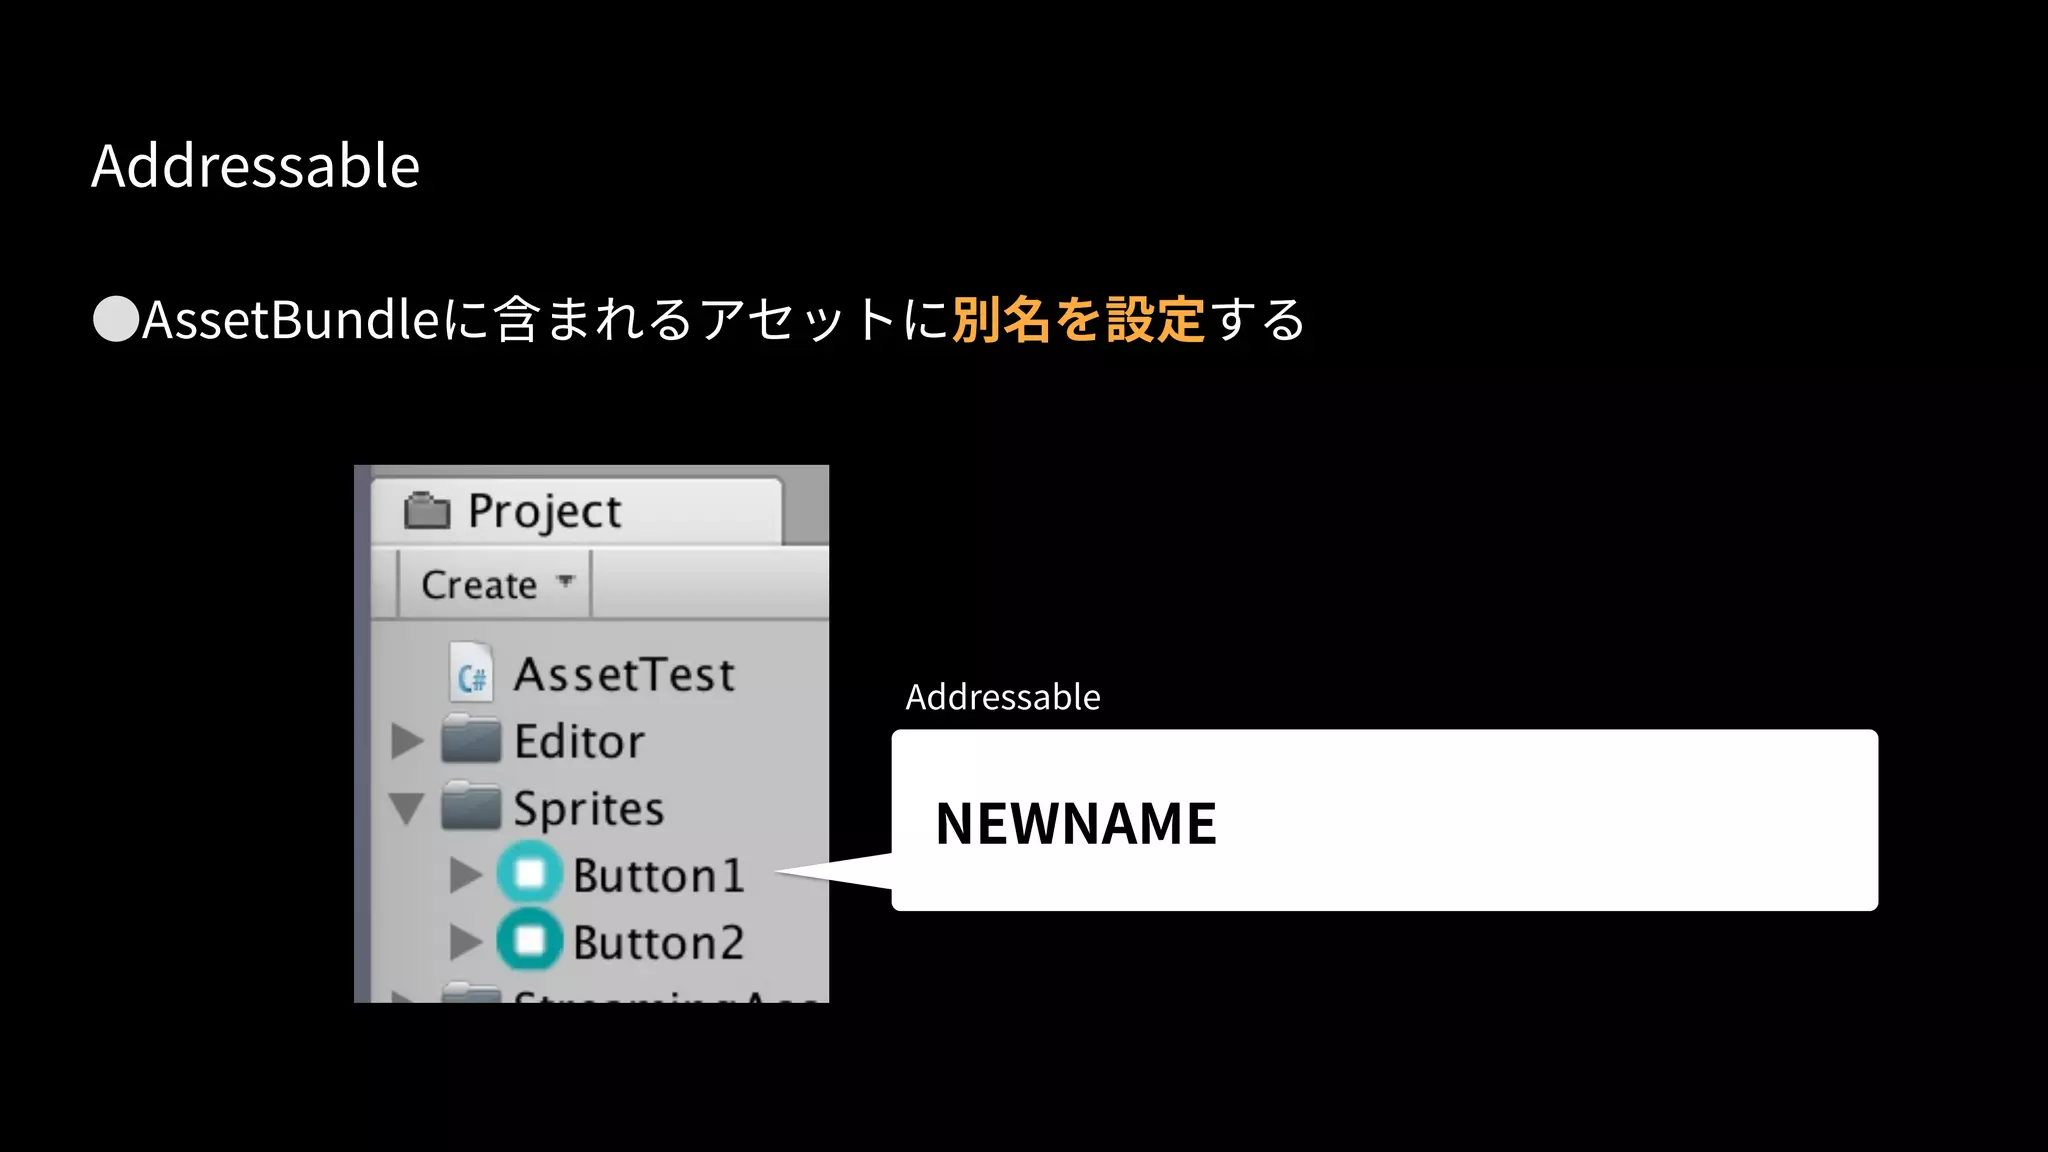Click the Project tab folder icon
Image resolution: width=2048 pixels, height=1152 pixels.
(x=427, y=510)
